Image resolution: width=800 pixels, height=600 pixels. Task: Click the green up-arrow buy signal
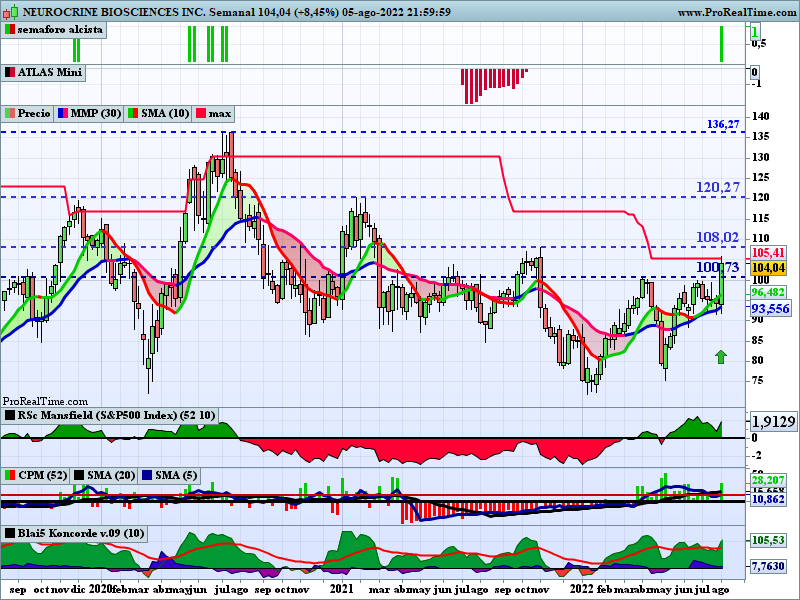tap(721, 357)
